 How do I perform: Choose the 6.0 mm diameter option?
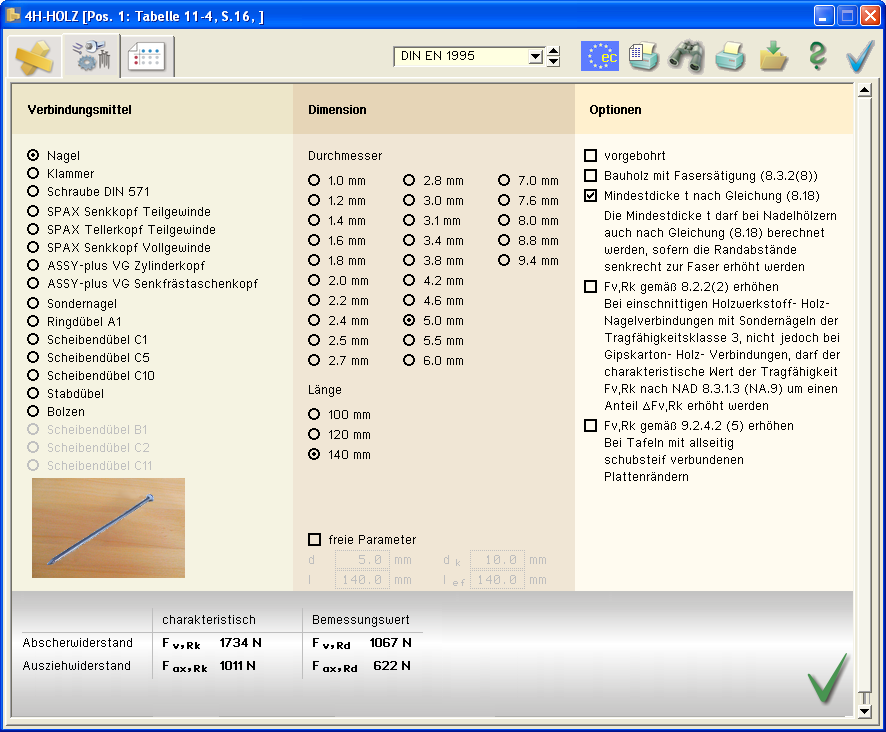(x=410, y=361)
